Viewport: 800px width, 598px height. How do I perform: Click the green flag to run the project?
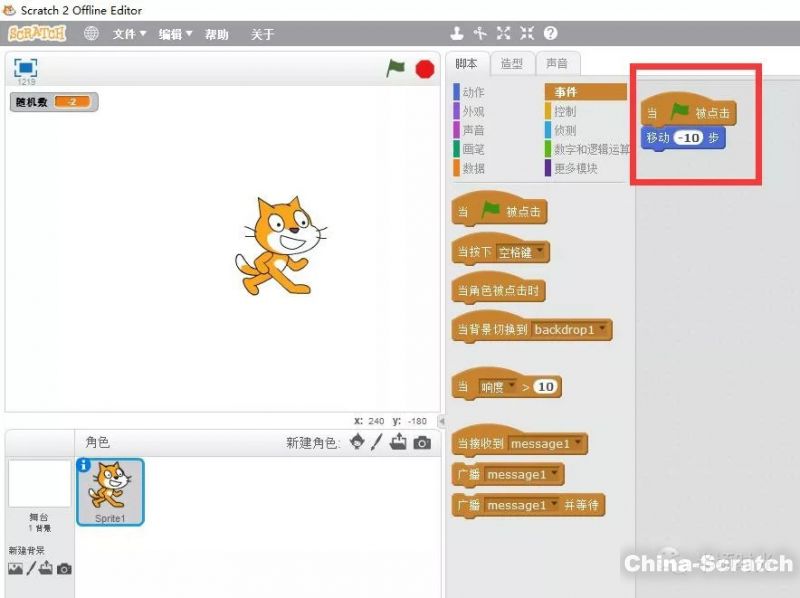pos(396,68)
